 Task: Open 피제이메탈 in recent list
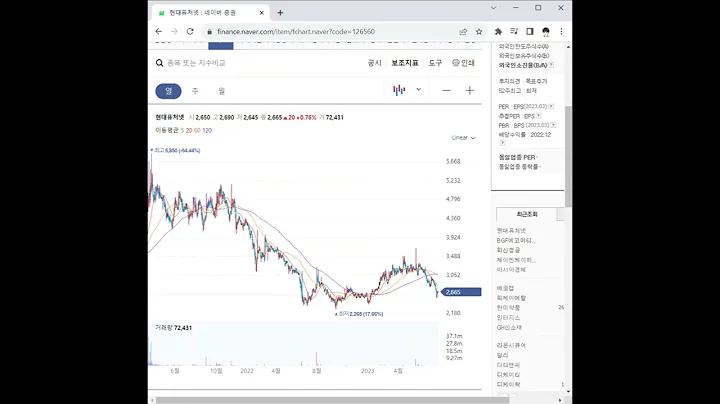click(511, 298)
